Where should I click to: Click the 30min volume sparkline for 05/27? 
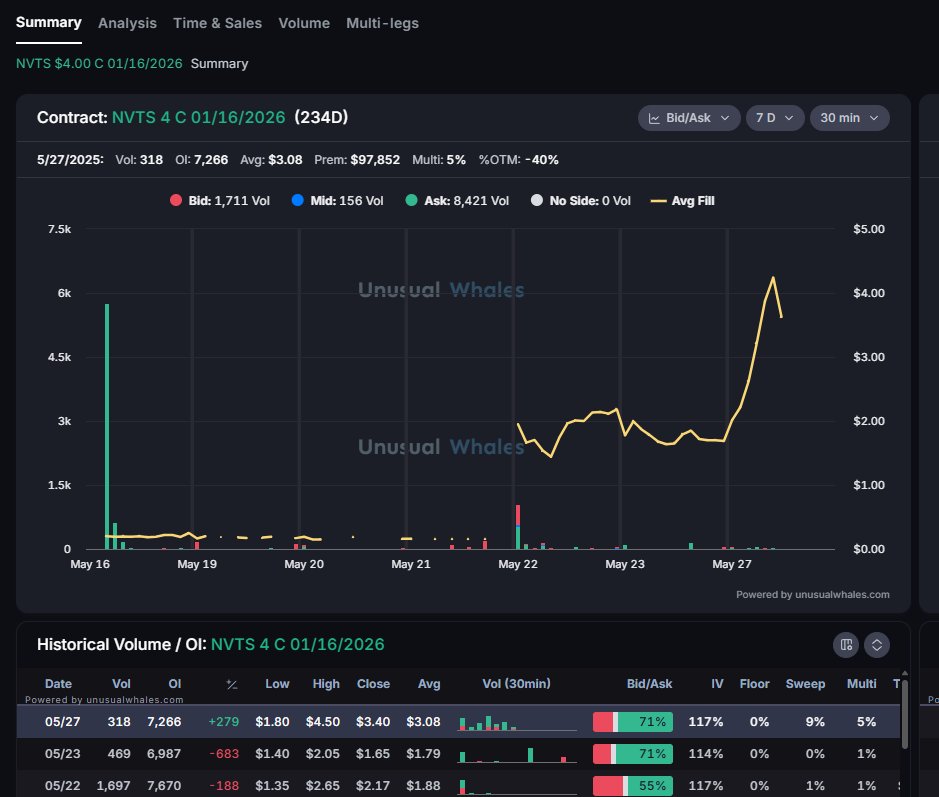tap(517, 722)
